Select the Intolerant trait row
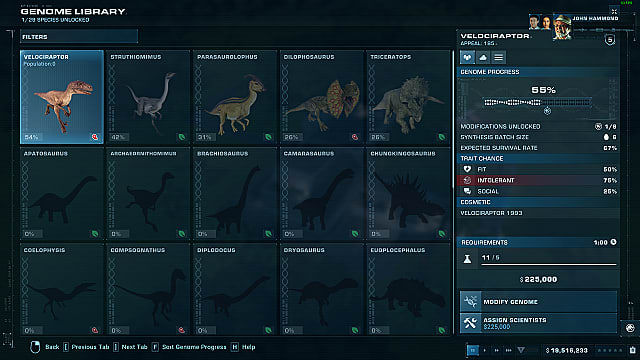This screenshot has width=640, height=360. [538, 180]
